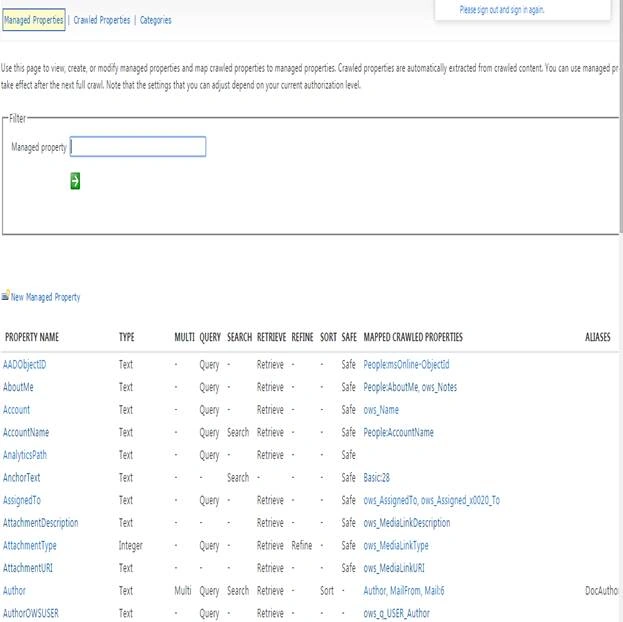Click the vertical page scrollbar
The image size is (623, 622).
[621, 115]
